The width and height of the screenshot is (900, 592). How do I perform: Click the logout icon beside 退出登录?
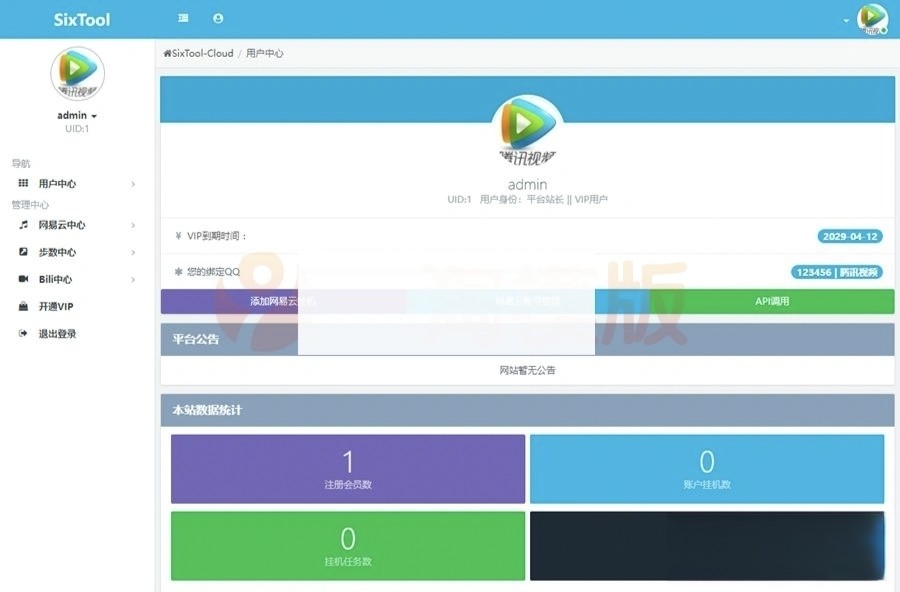click(23, 334)
